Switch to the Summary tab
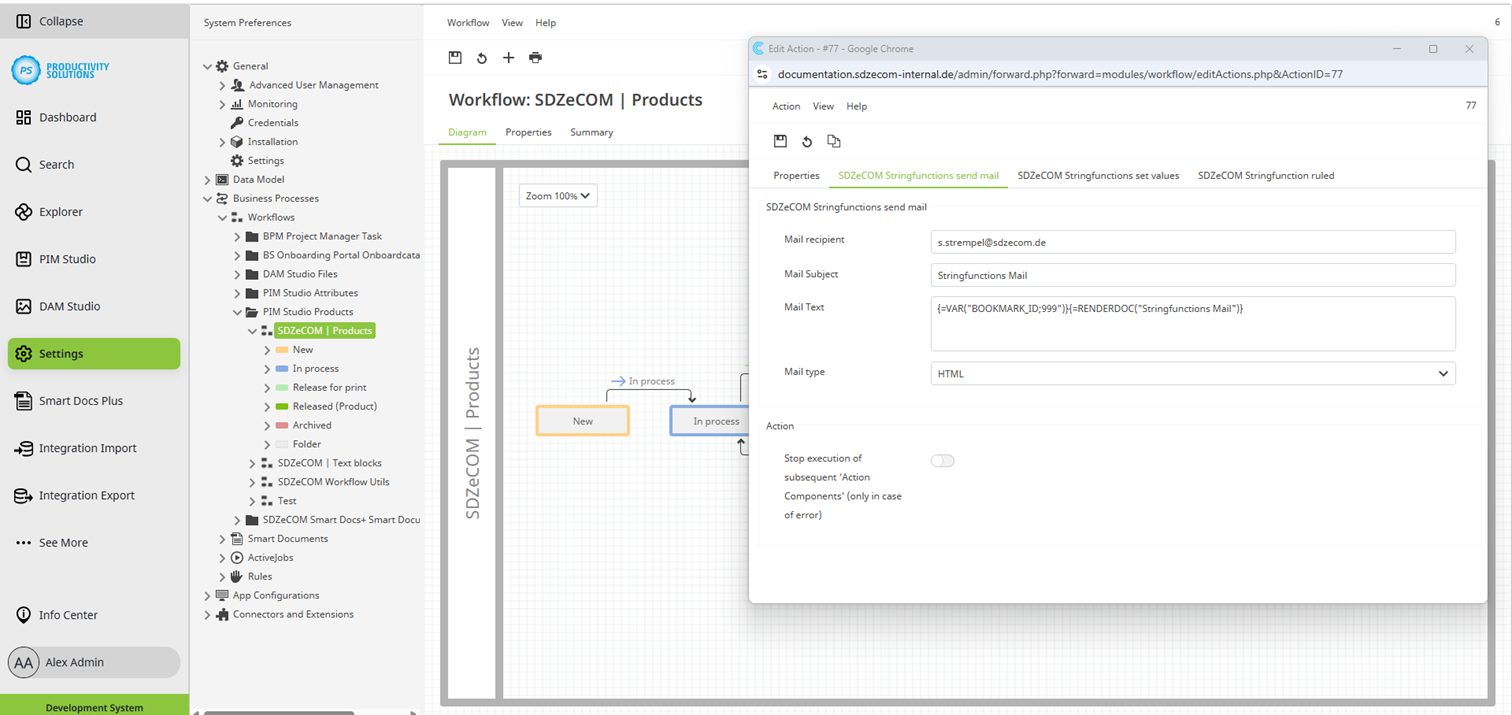Screen dimensions: 1512x715 point(591,132)
